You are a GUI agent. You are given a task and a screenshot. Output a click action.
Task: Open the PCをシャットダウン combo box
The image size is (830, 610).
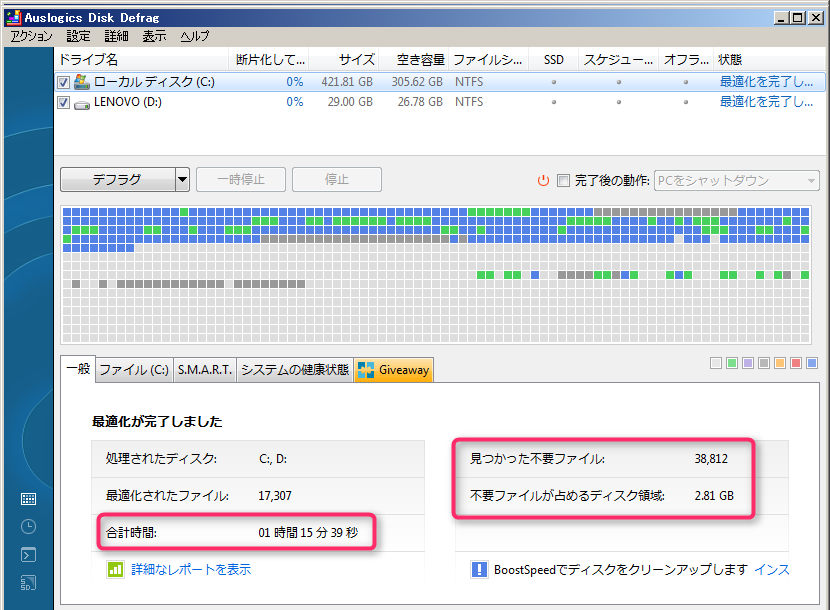(736, 181)
